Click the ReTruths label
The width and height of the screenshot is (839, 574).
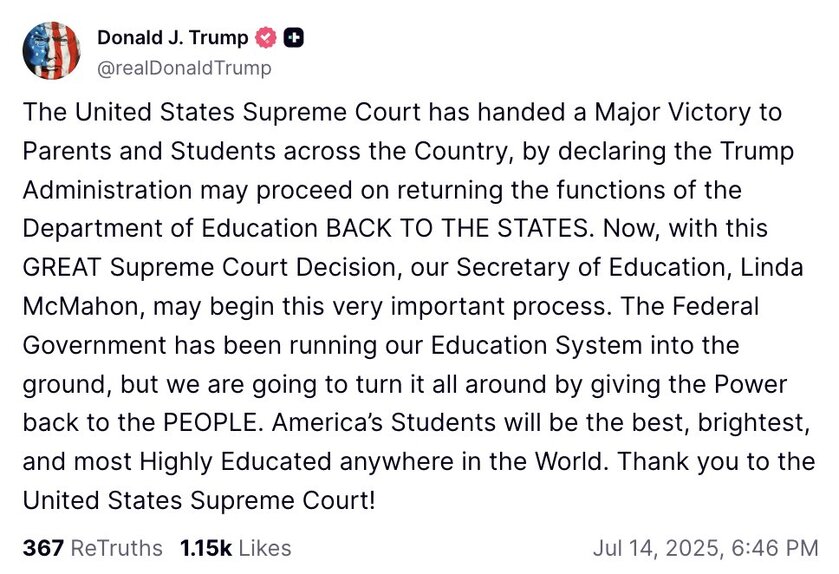116,548
